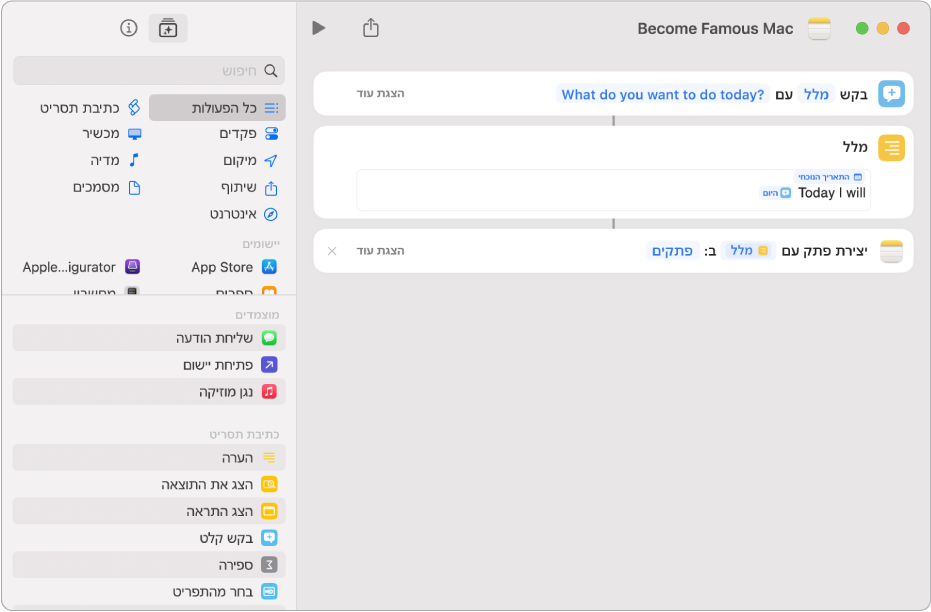Change the מלל input type in the ask action
The height and width of the screenshot is (612, 931).
tap(816, 94)
